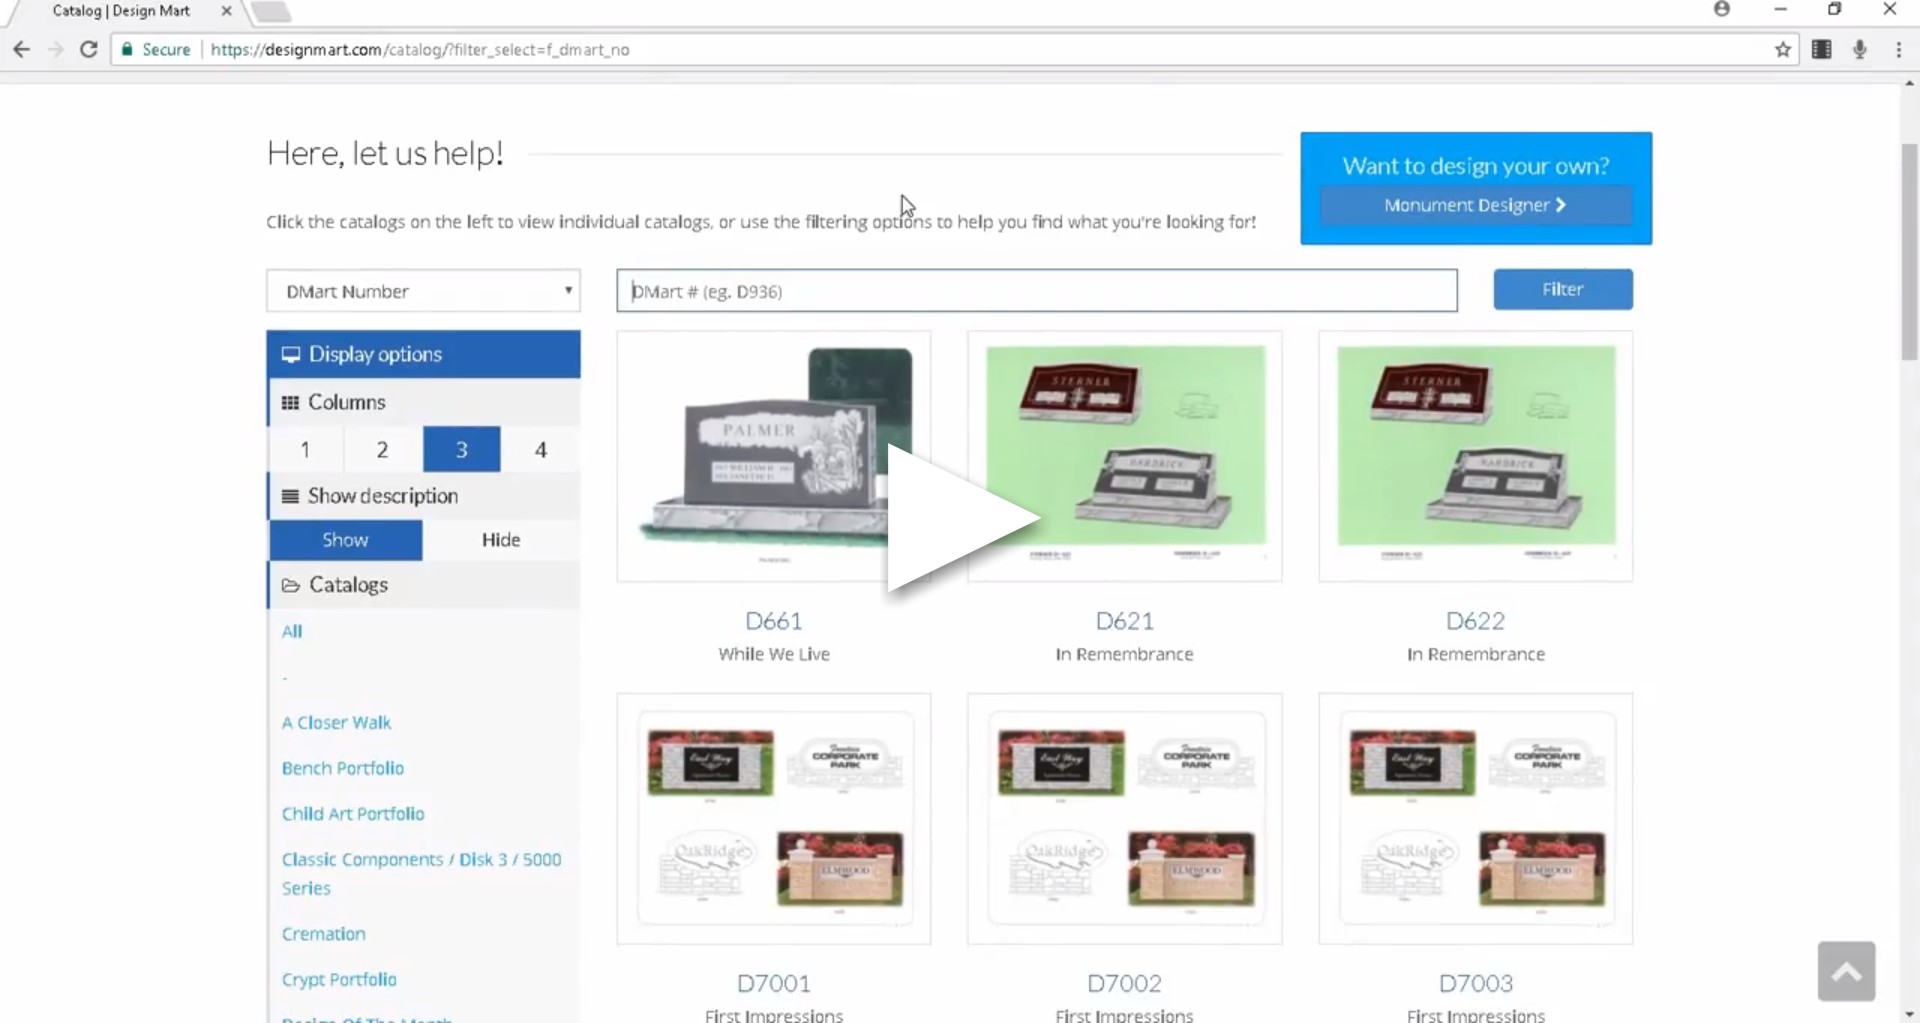The image size is (1920, 1023).
Task: Select Hide description option
Action: click(501, 540)
